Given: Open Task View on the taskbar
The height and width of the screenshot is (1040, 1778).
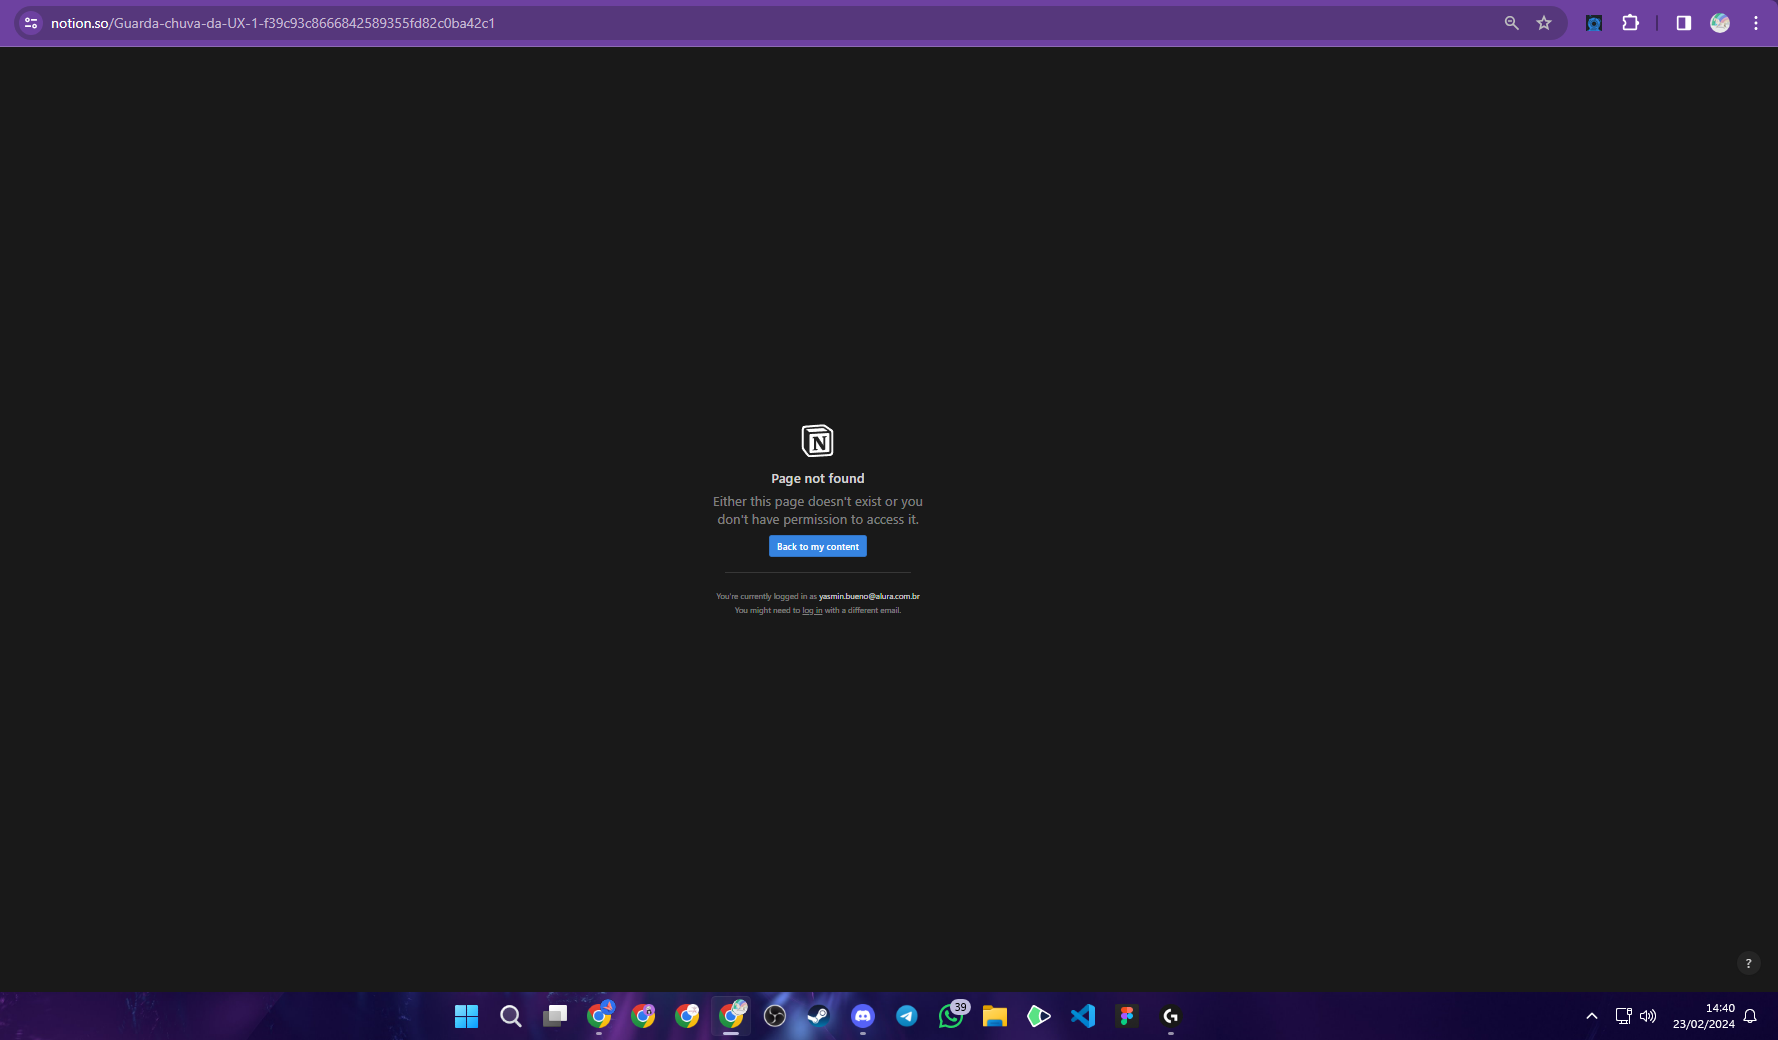Looking at the screenshot, I should coord(555,1016).
